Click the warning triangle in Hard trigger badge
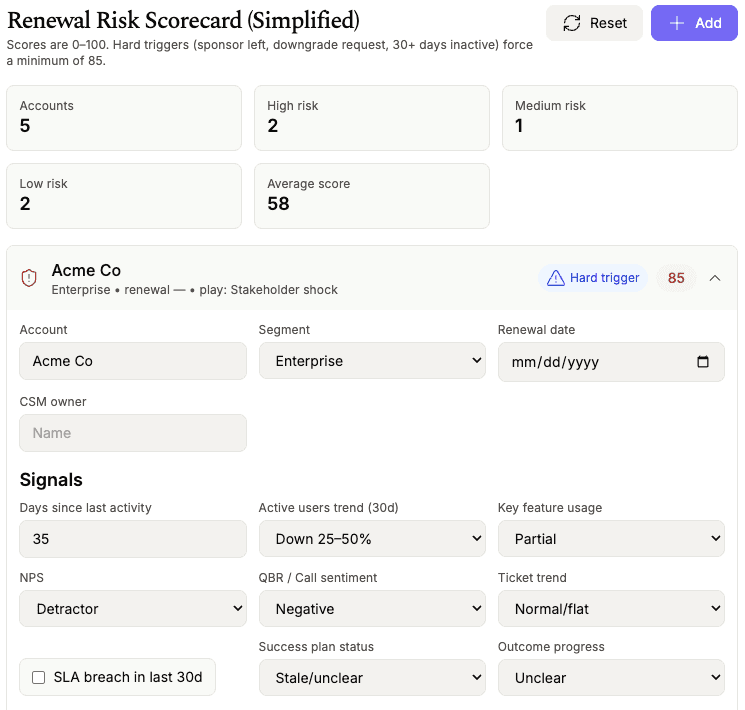 point(556,278)
